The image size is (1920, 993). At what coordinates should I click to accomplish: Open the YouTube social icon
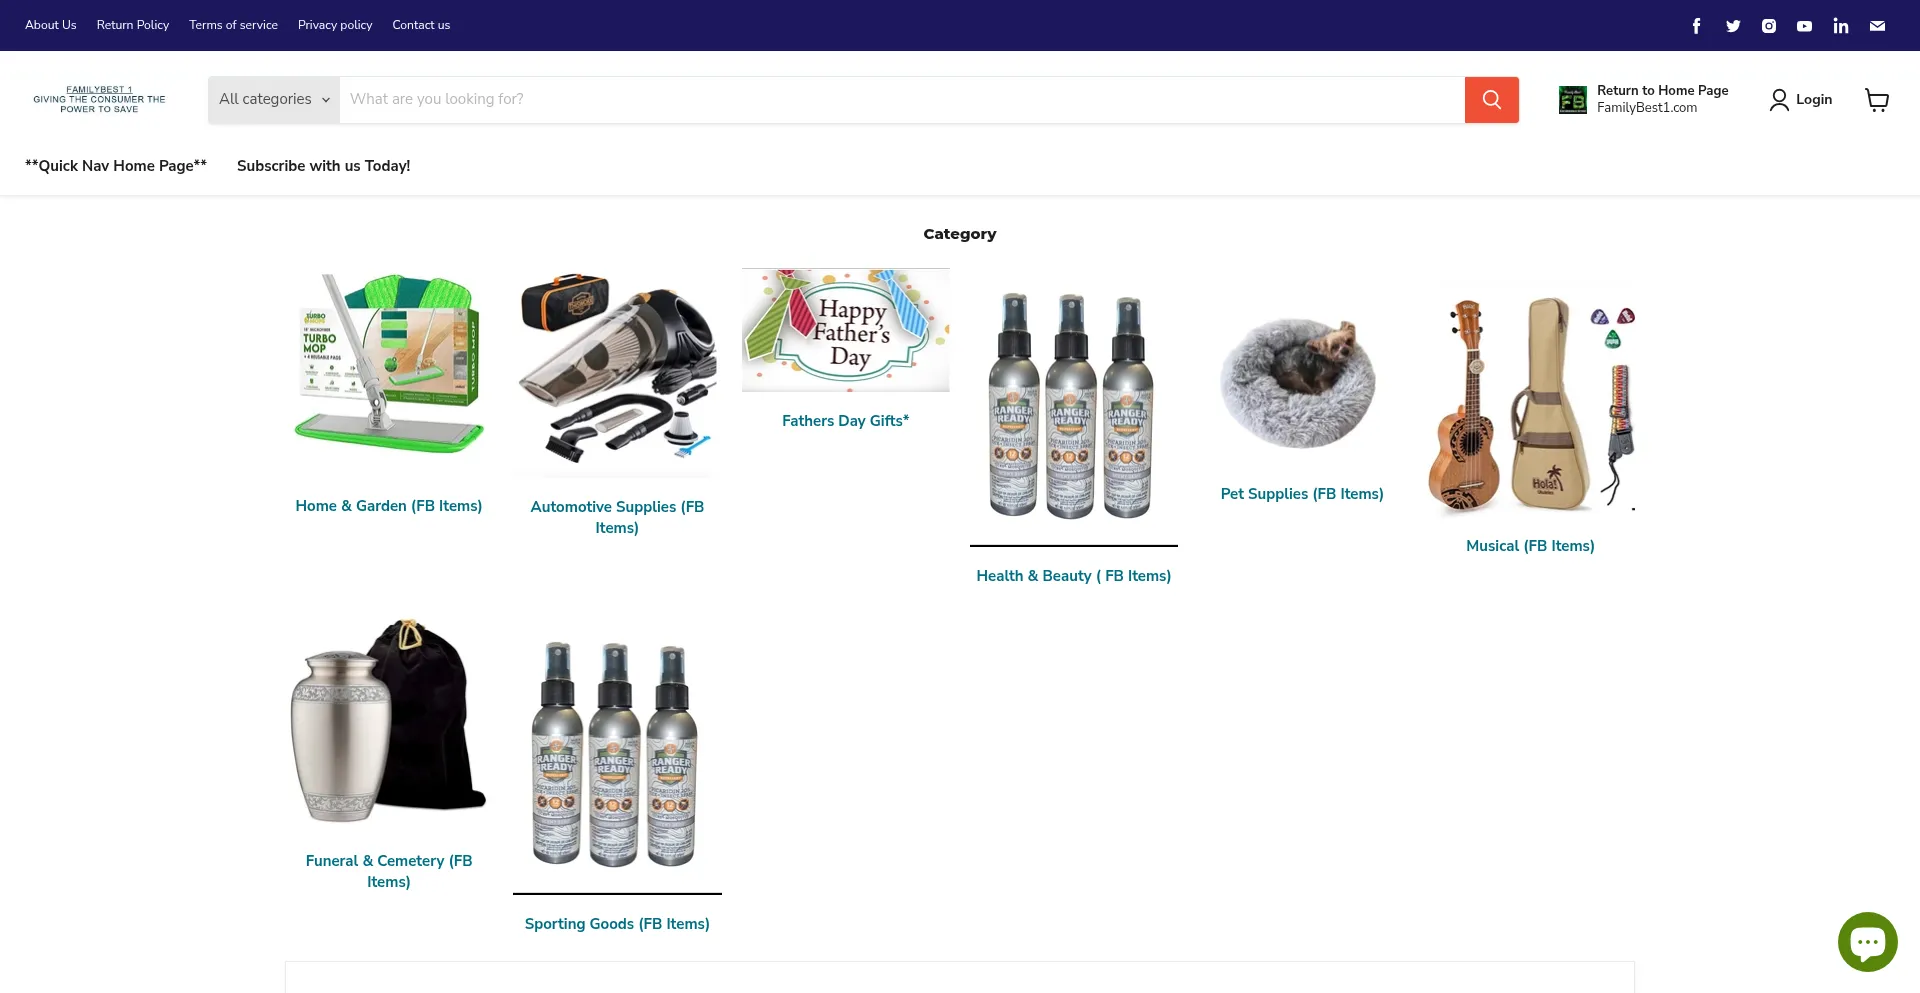(1804, 26)
